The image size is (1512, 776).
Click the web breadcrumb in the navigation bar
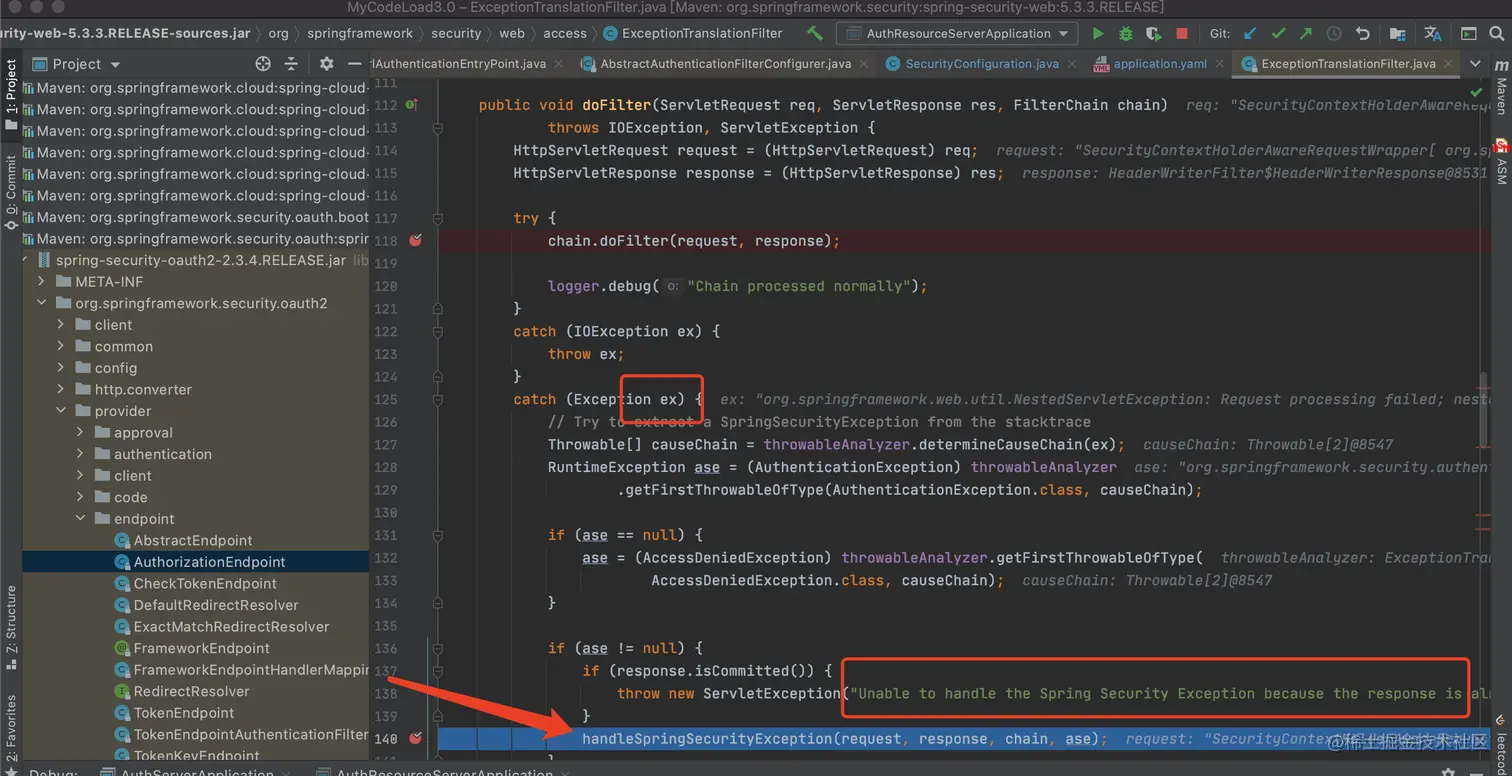512,33
